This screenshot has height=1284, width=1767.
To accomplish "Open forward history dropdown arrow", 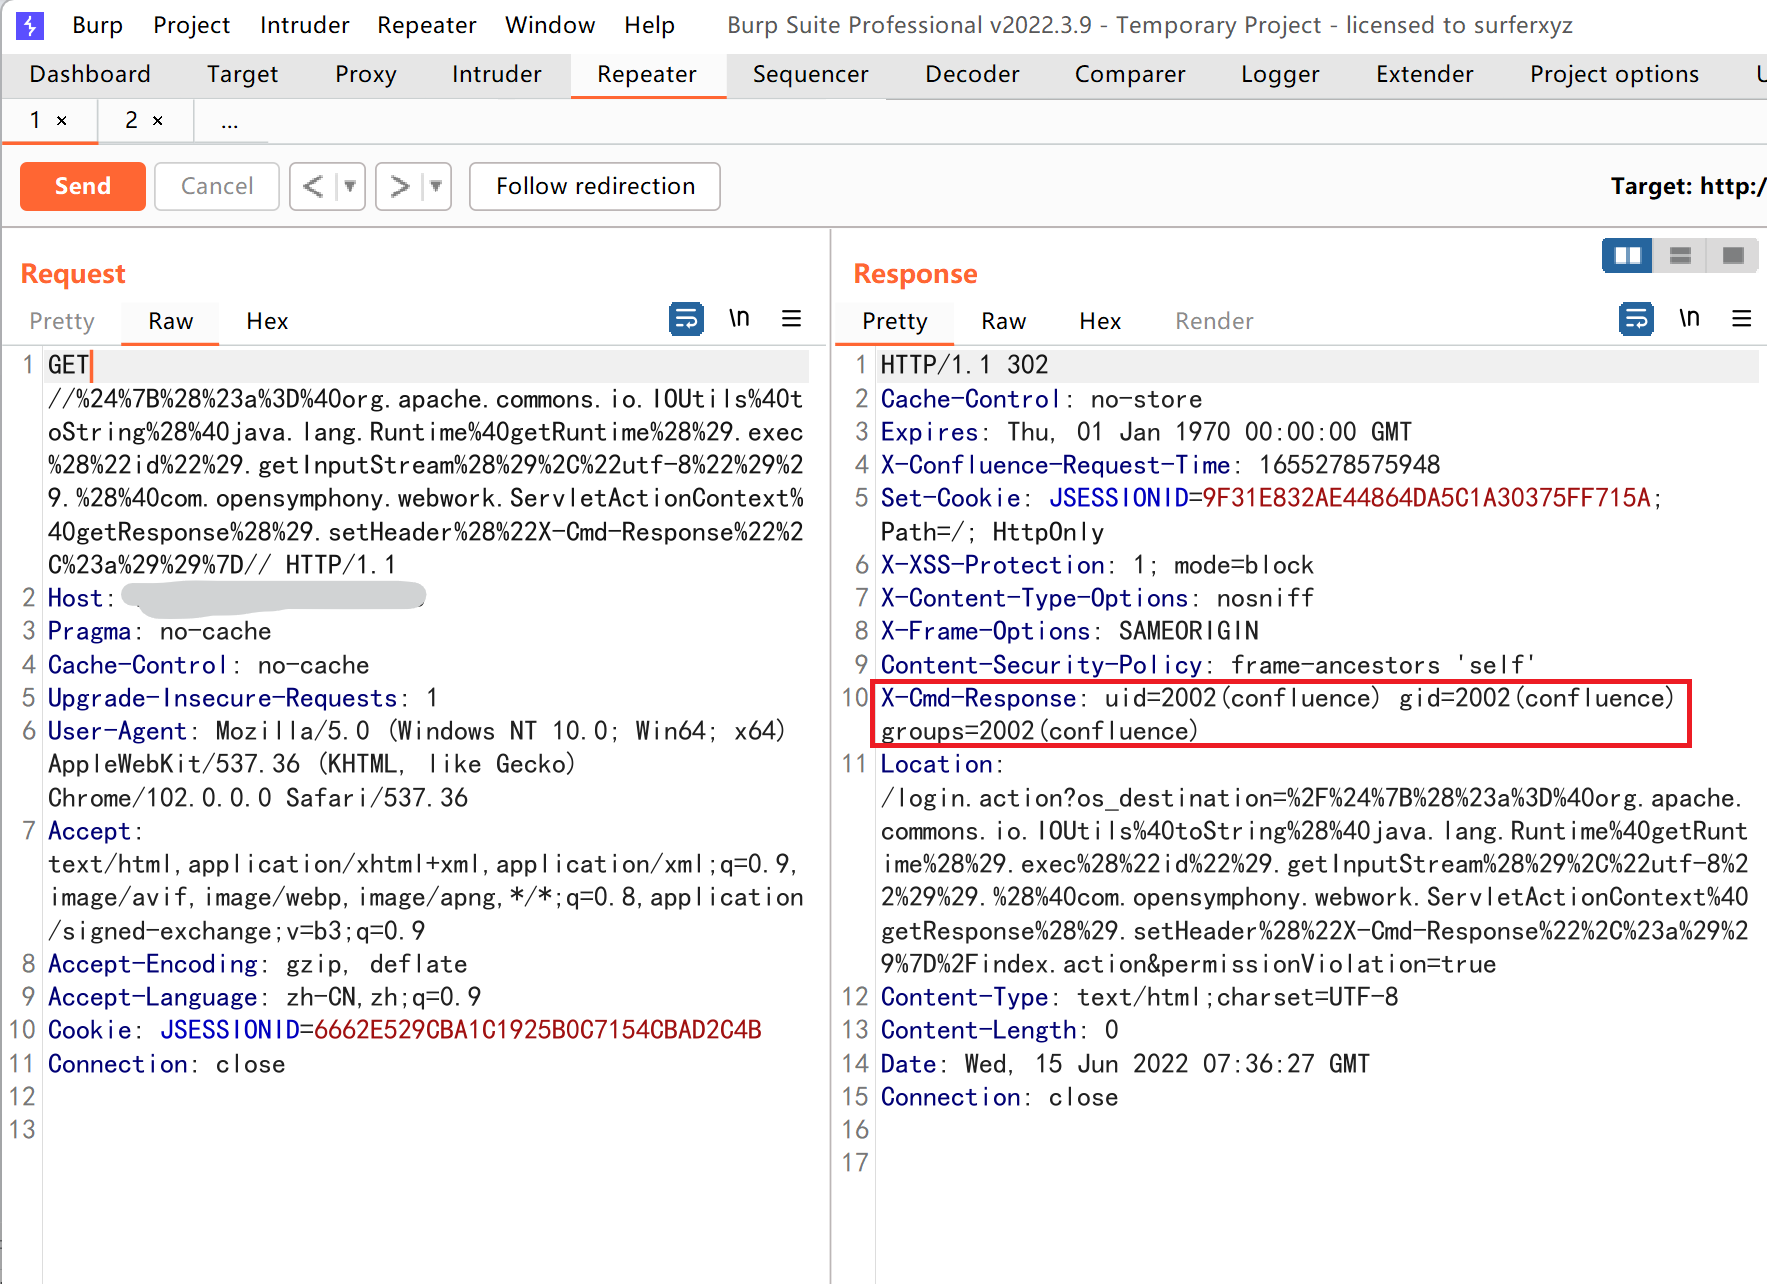I will point(436,186).
